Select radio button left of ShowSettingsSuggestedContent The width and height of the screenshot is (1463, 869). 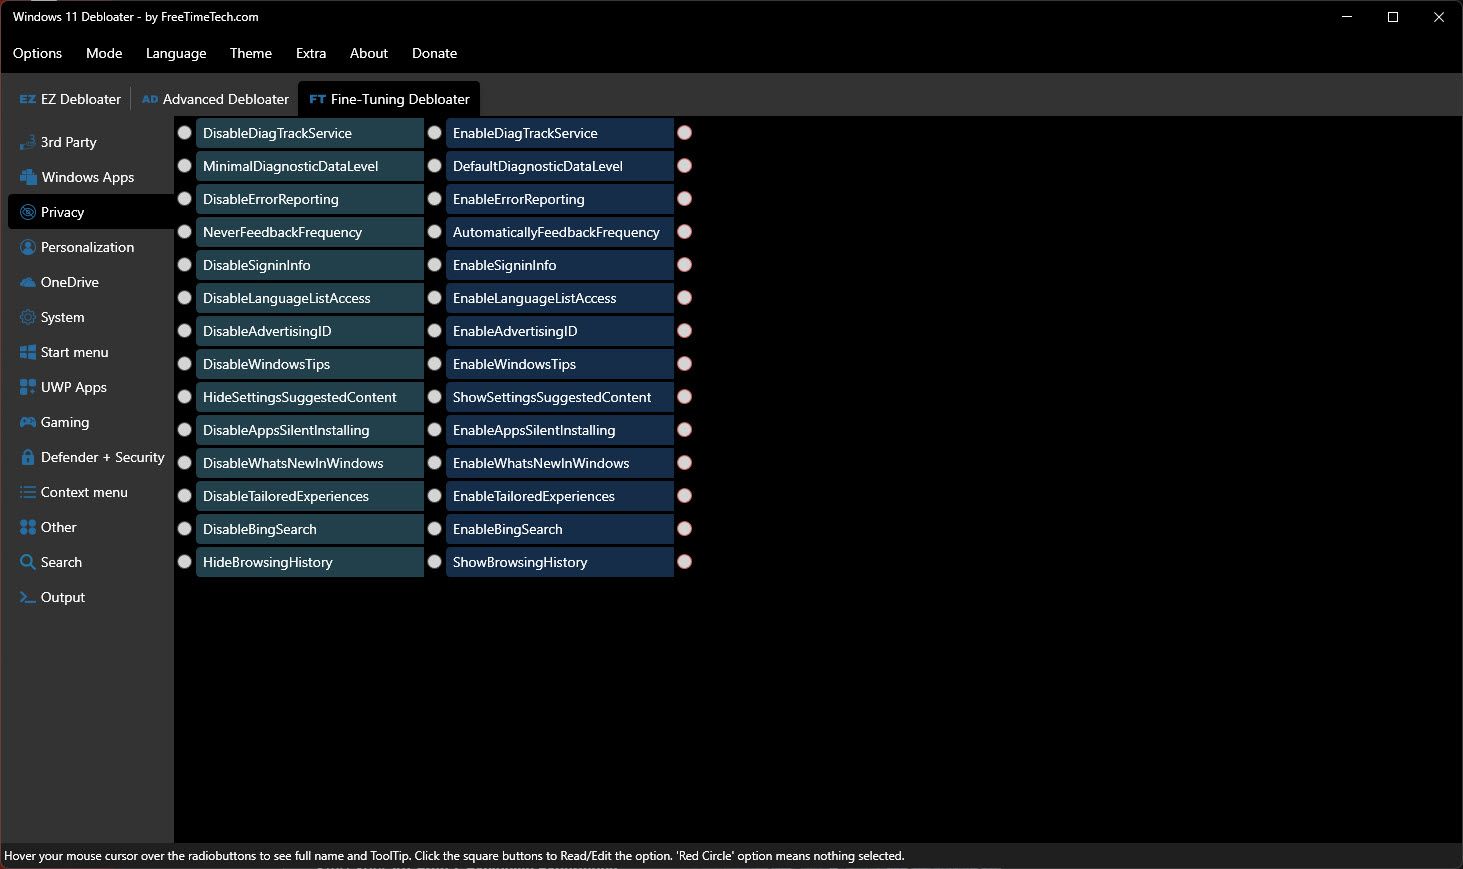pyautogui.click(x=435, y=397)
